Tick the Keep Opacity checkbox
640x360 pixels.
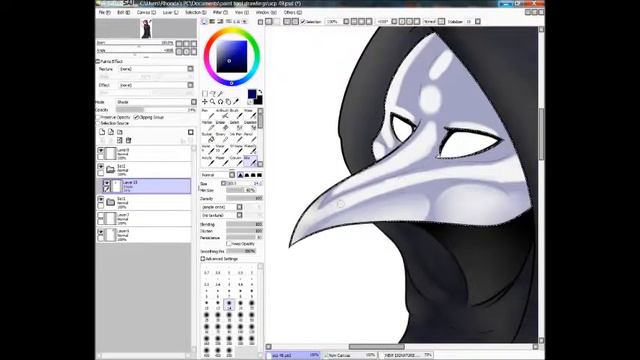pos(229,244)
